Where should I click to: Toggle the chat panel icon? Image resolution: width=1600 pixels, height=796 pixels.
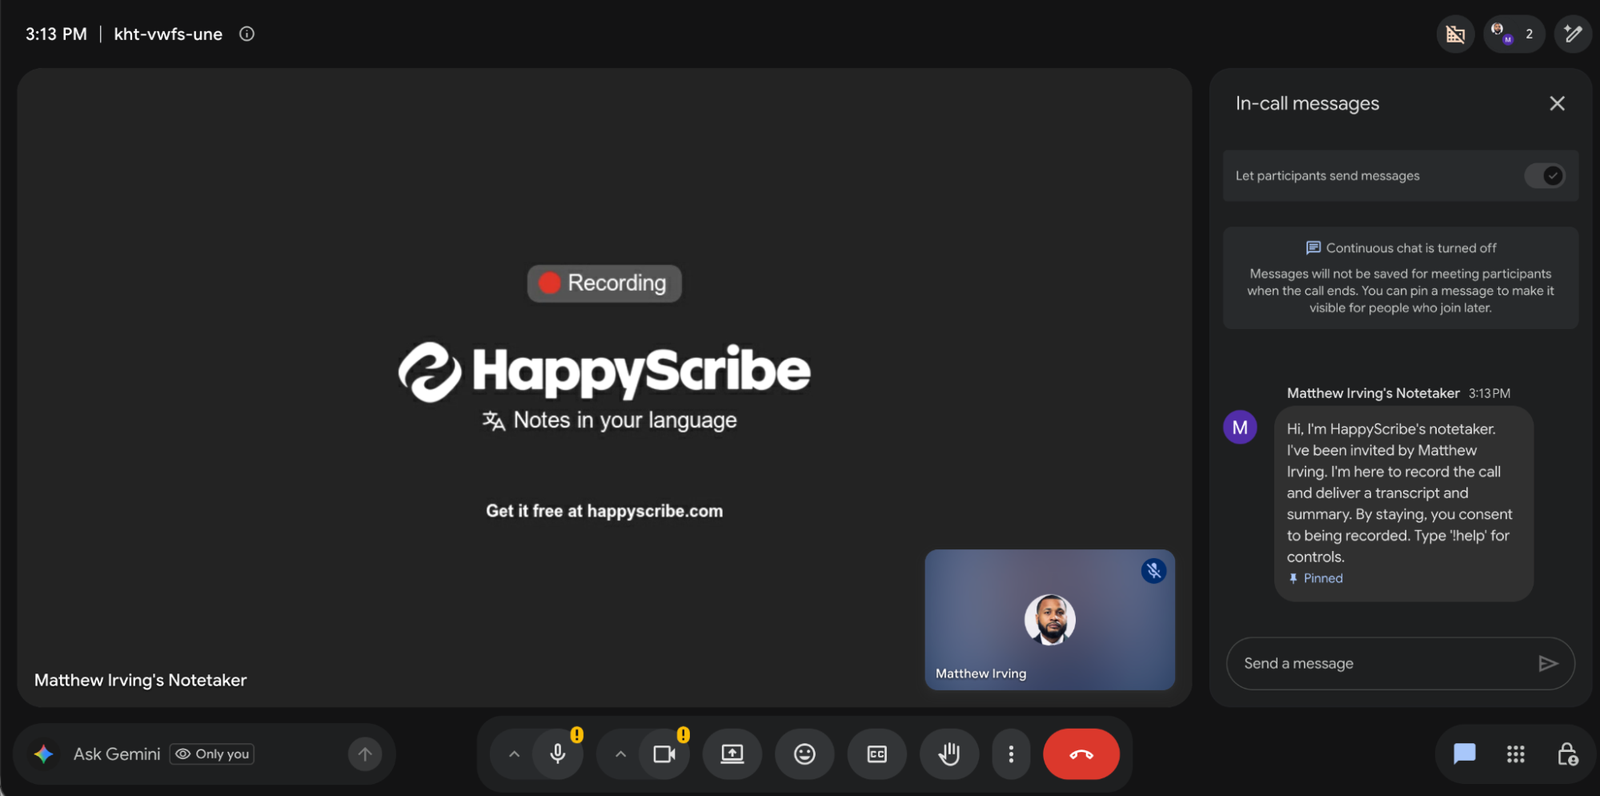[x=1464, y=754]
